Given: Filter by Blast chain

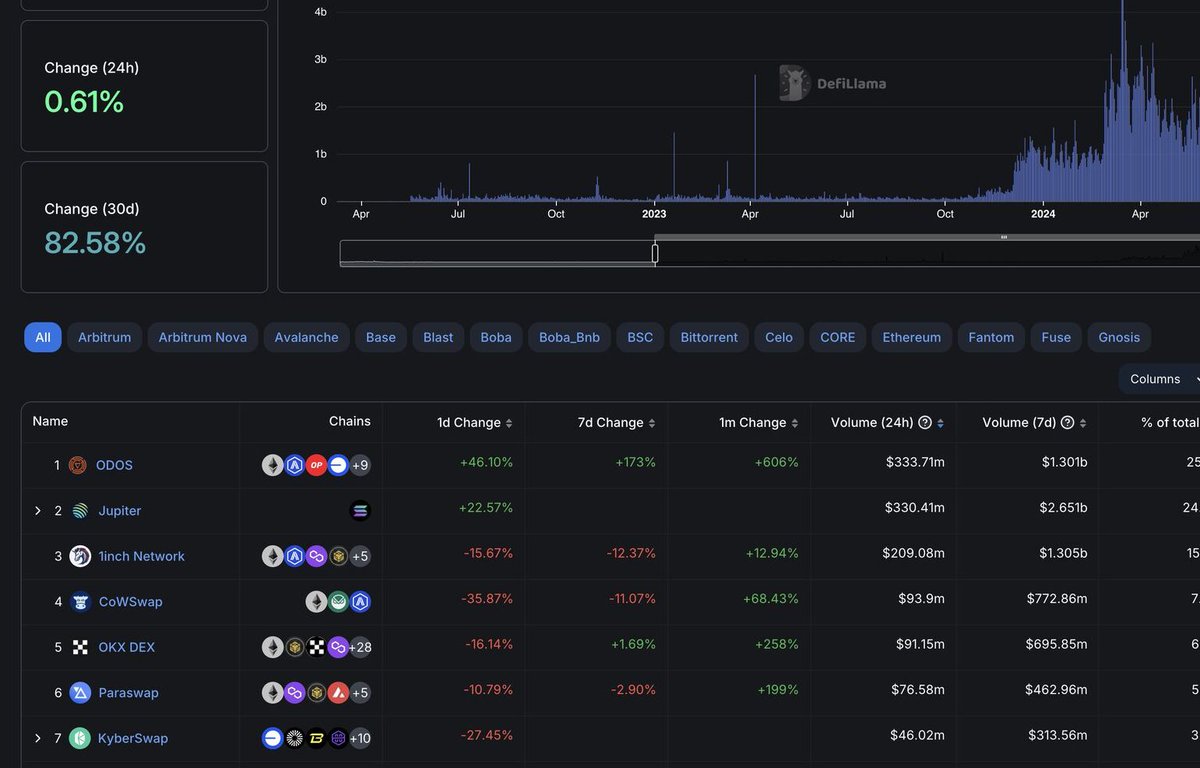Looking at the screenshot, I should 438,337.
